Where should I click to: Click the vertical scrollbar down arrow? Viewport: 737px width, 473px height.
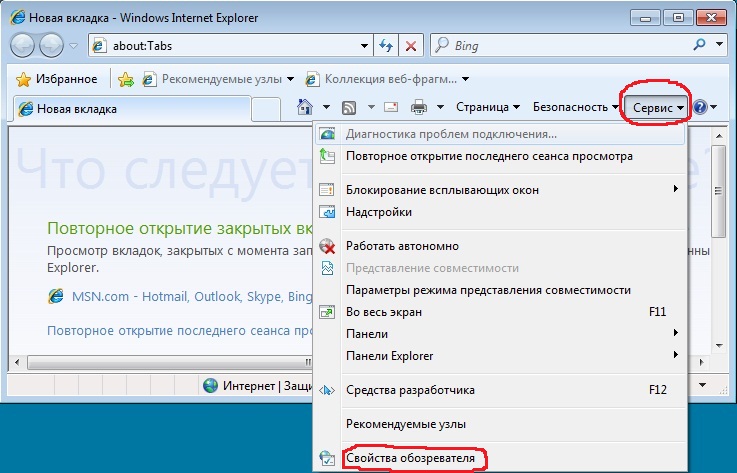click(719, 346)
